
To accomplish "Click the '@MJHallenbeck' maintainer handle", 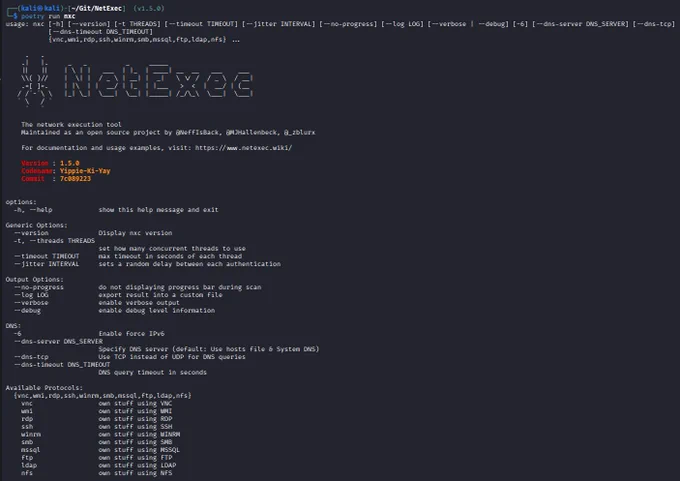I will [251, 132].
